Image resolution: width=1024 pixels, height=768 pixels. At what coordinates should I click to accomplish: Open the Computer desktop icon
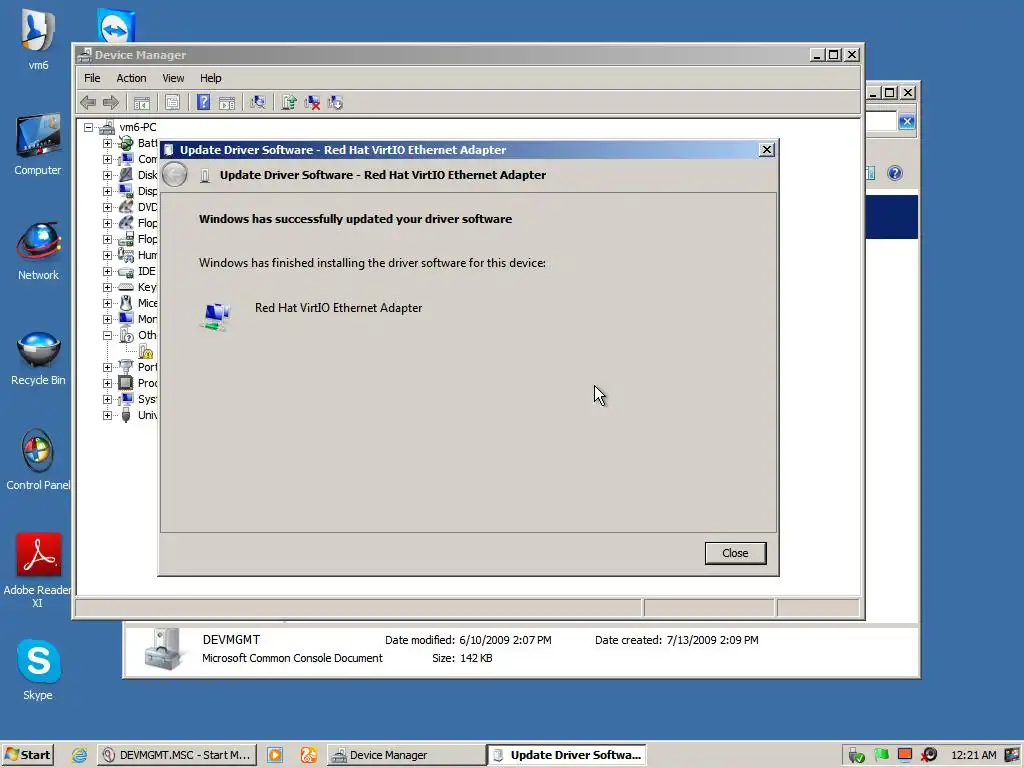38,144
